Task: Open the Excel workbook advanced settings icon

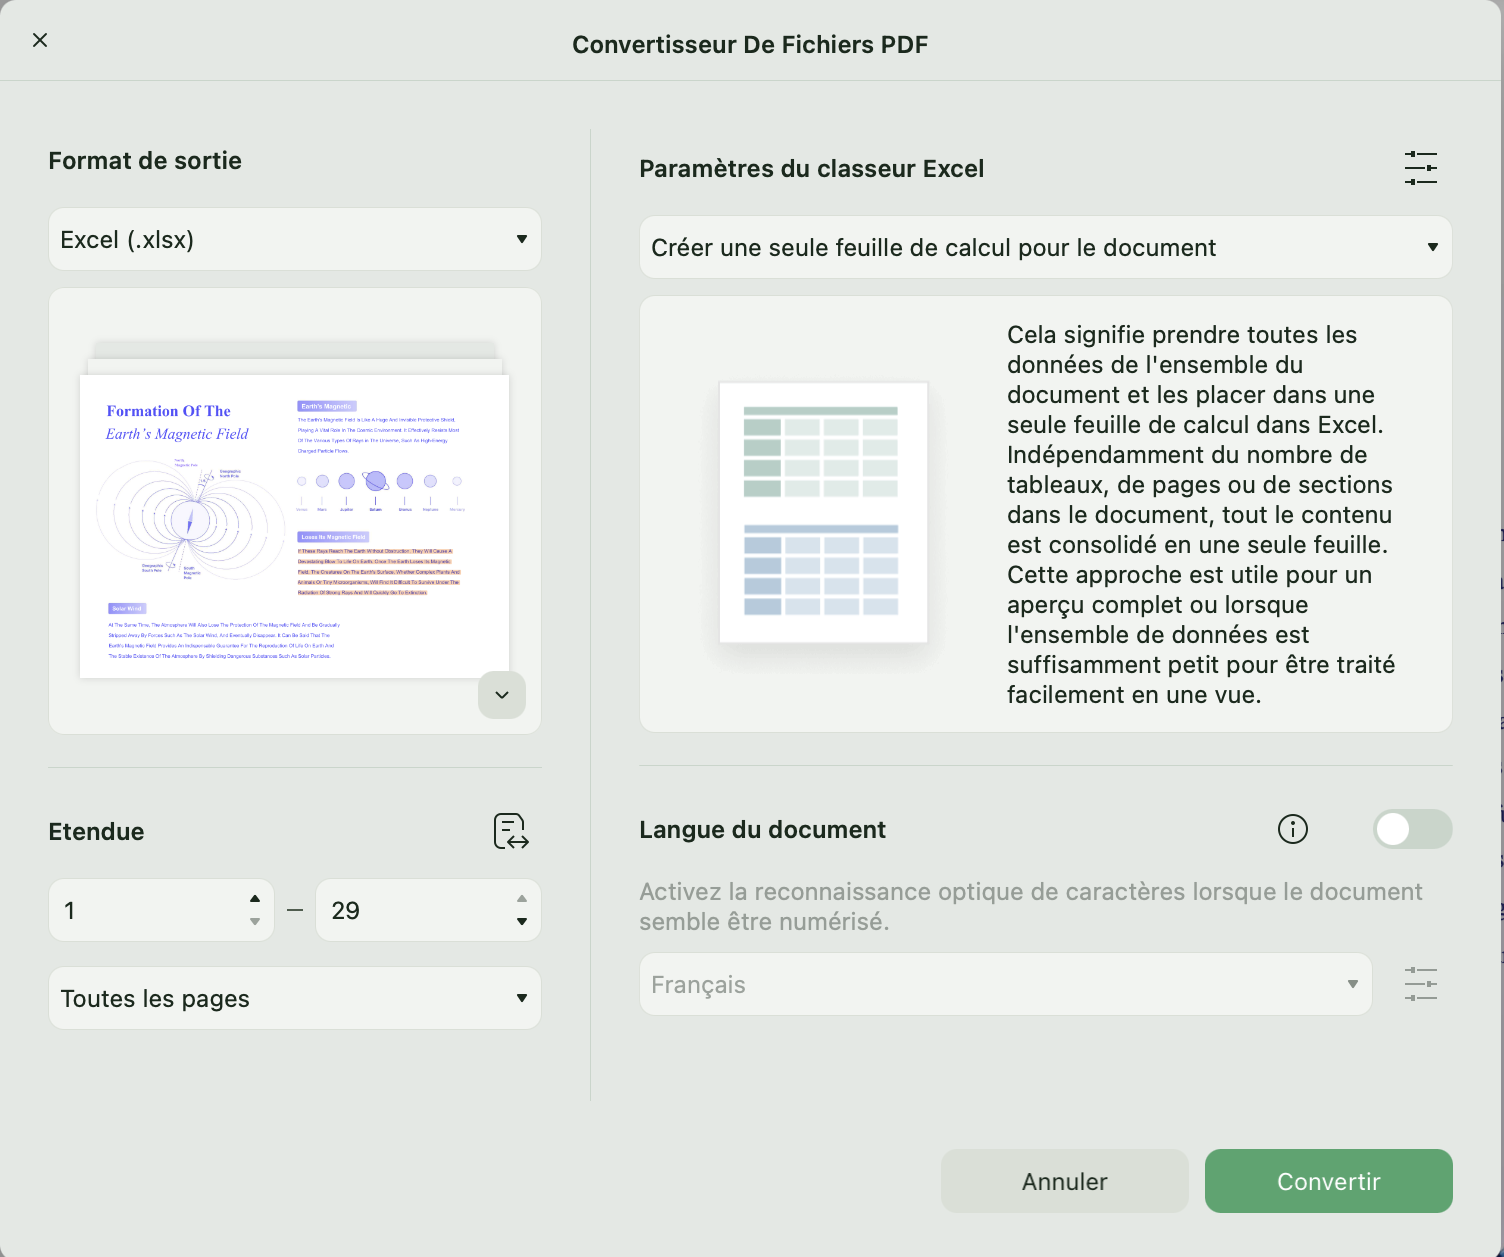Action: click(x=1421, y=168)
